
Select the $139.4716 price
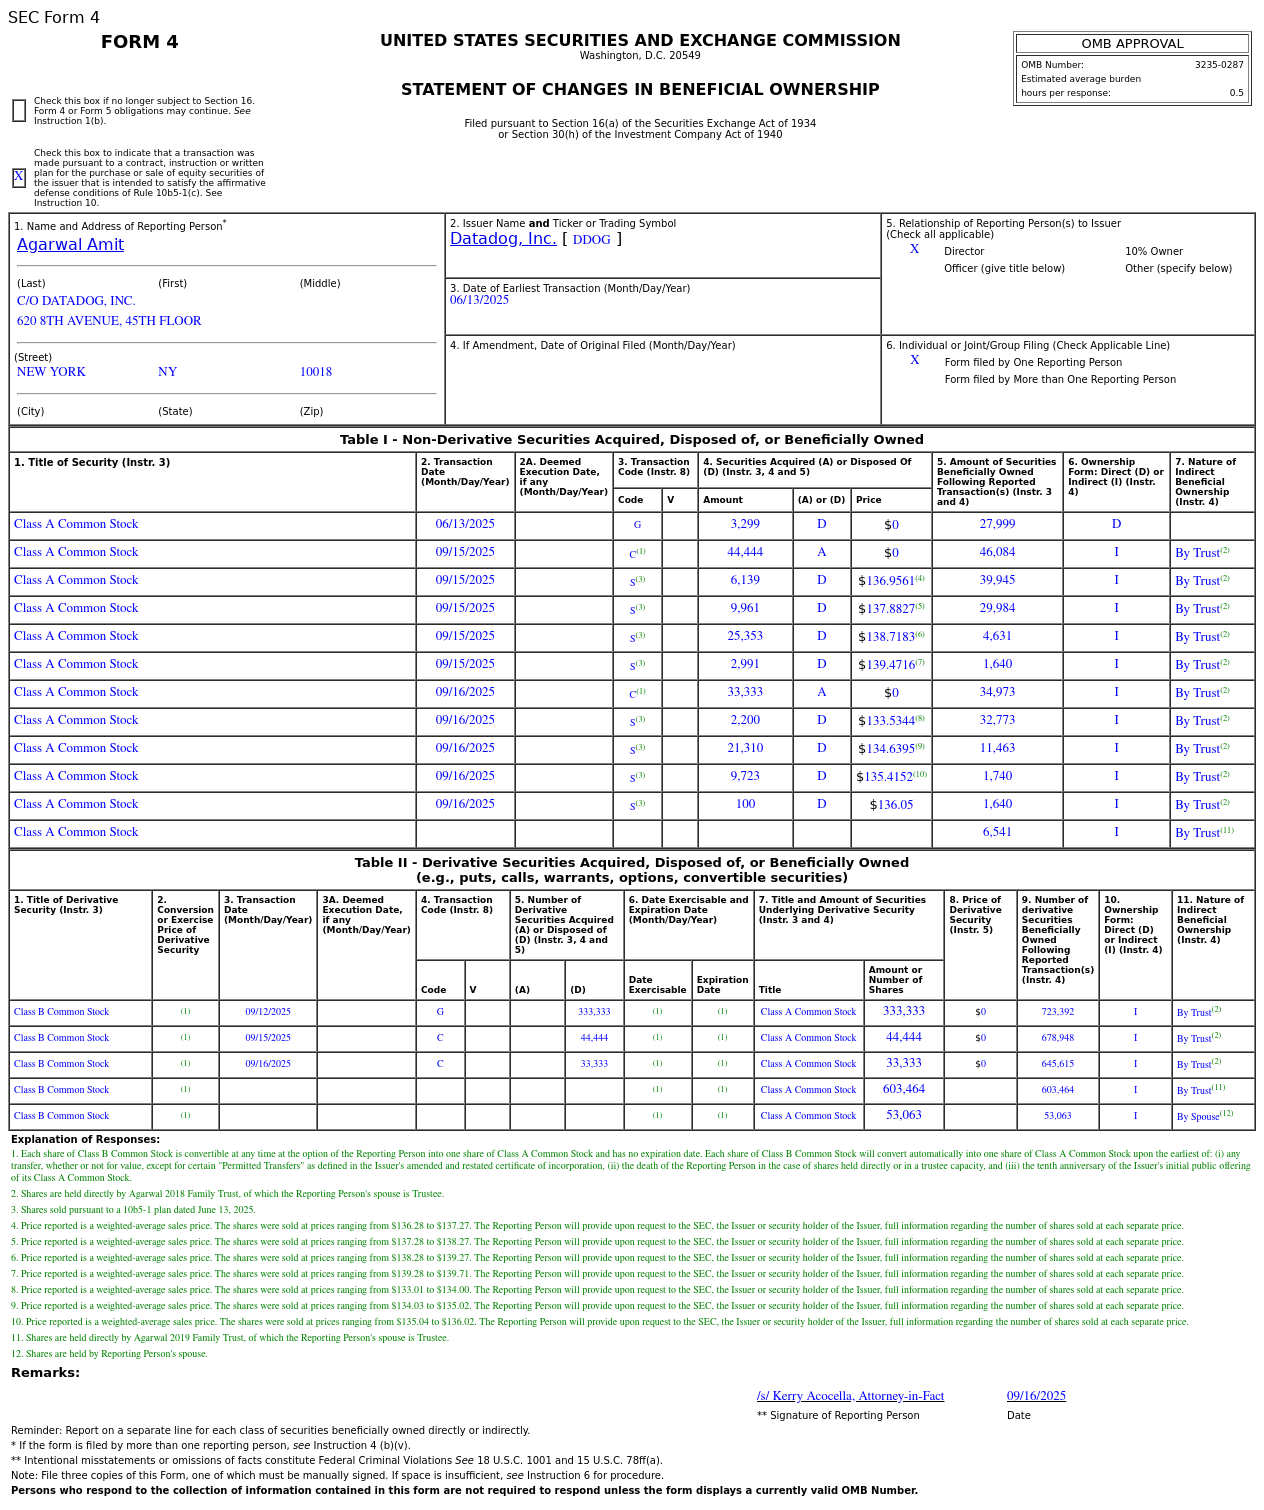click(891, 665)
